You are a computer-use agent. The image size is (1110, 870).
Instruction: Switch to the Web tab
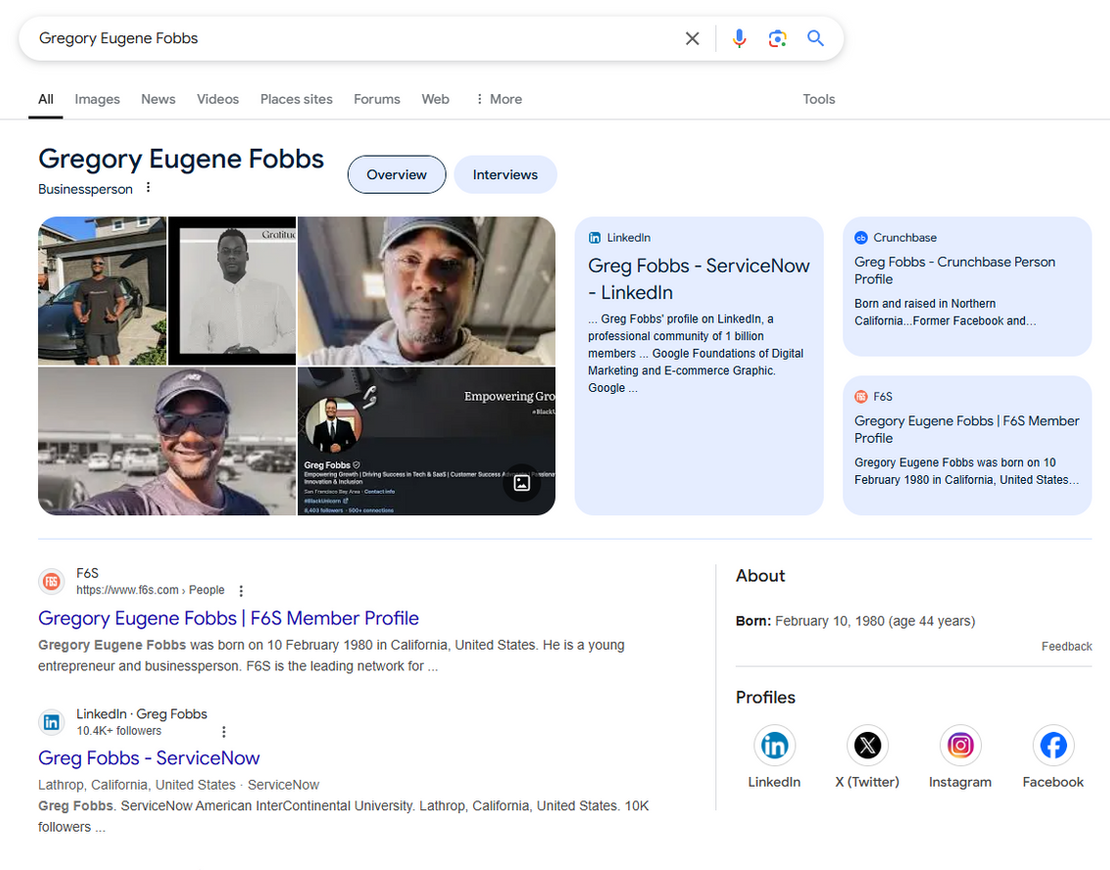point(435,99)
